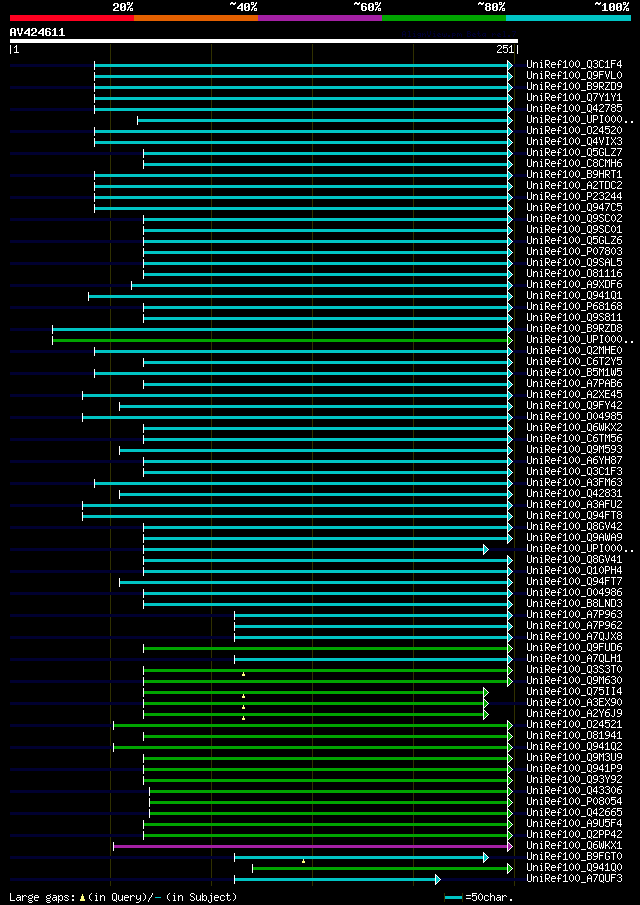Select the UniRef100_P68168 label
Image resolution: width=640 pixels, height=905 pixels.
point(574,307)
